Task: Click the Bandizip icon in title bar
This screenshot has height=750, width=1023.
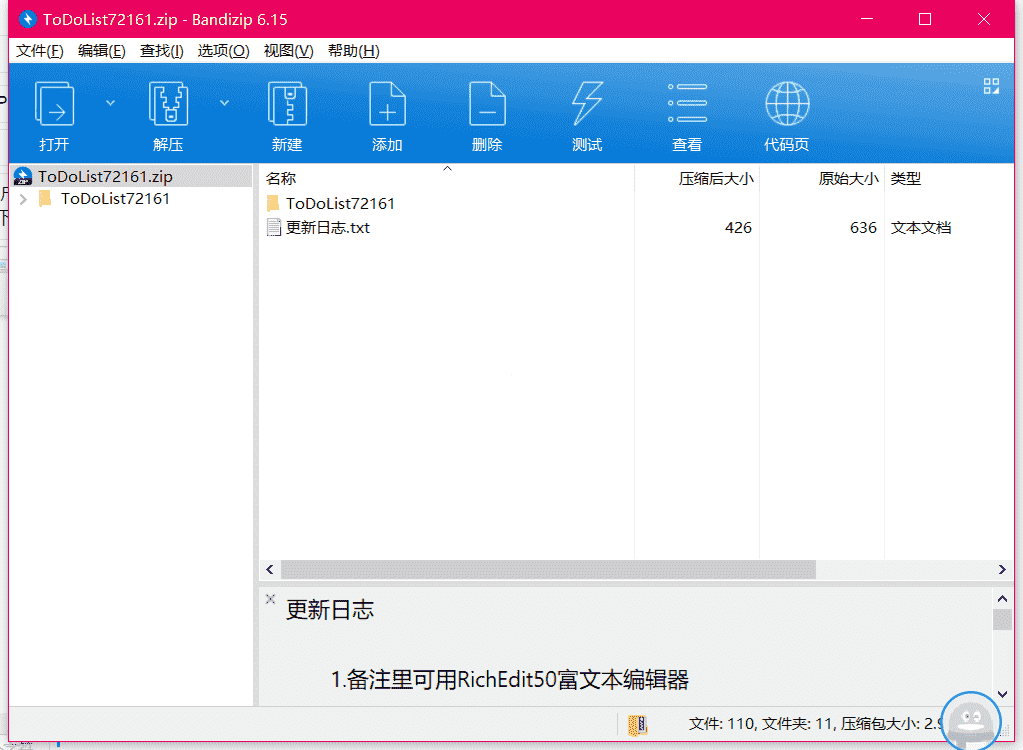Action: pyautogui.click(x=27, y=20)
